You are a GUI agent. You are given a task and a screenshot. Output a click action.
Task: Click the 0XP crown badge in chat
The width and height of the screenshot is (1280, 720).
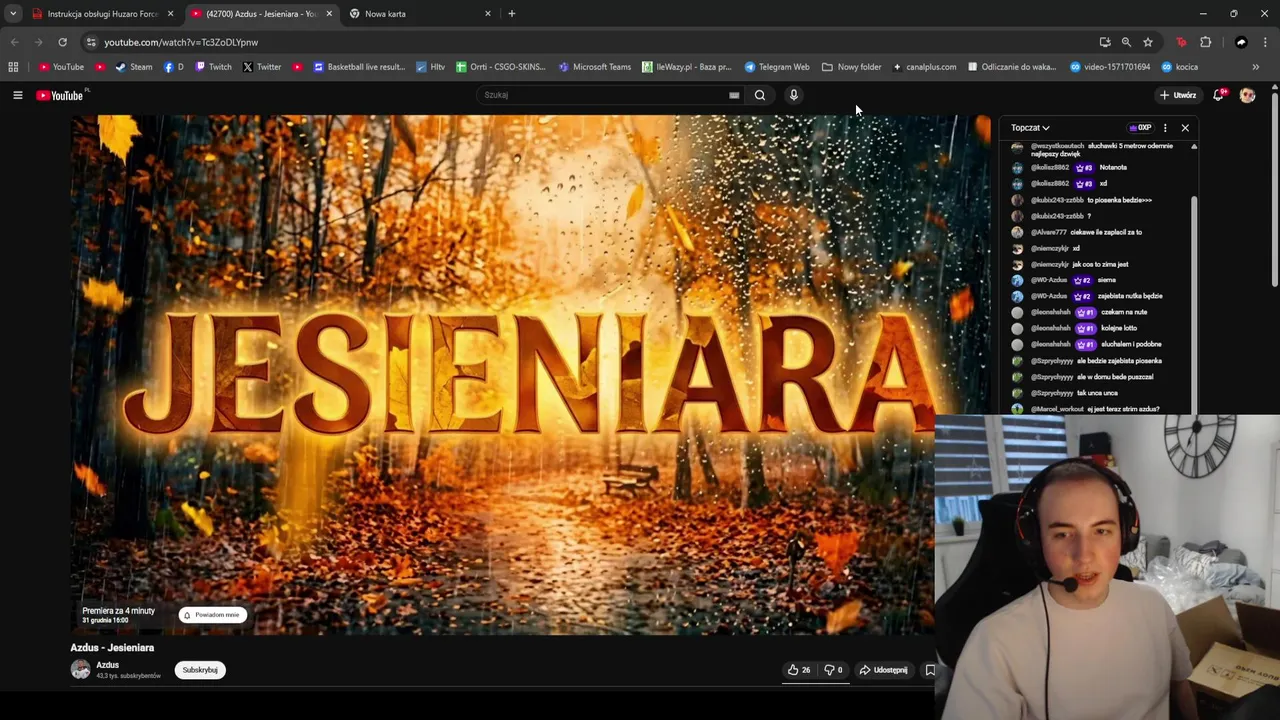(x=1140, y=128)
